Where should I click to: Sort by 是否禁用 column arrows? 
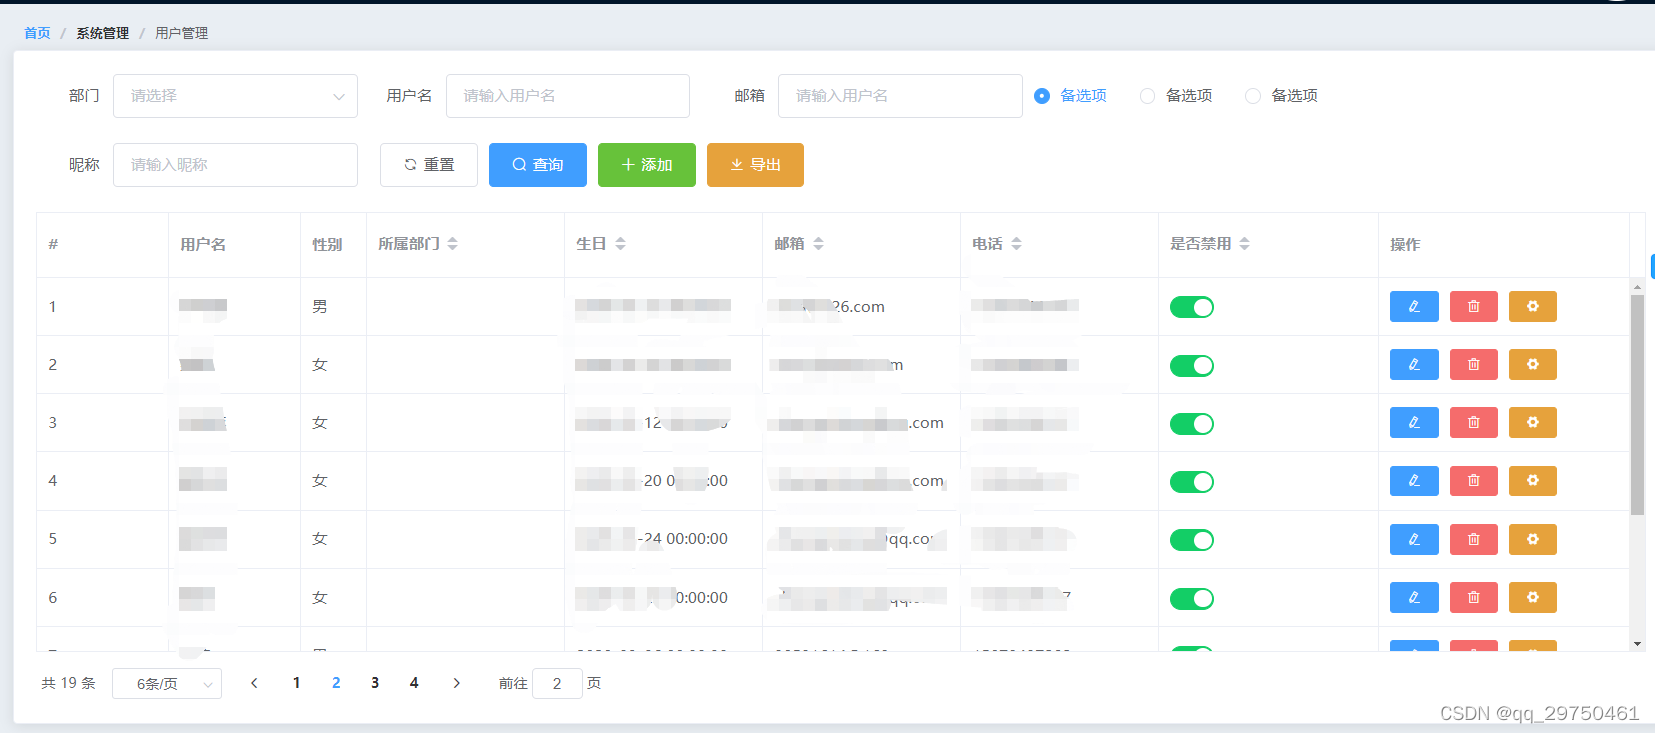point(1244,244)
